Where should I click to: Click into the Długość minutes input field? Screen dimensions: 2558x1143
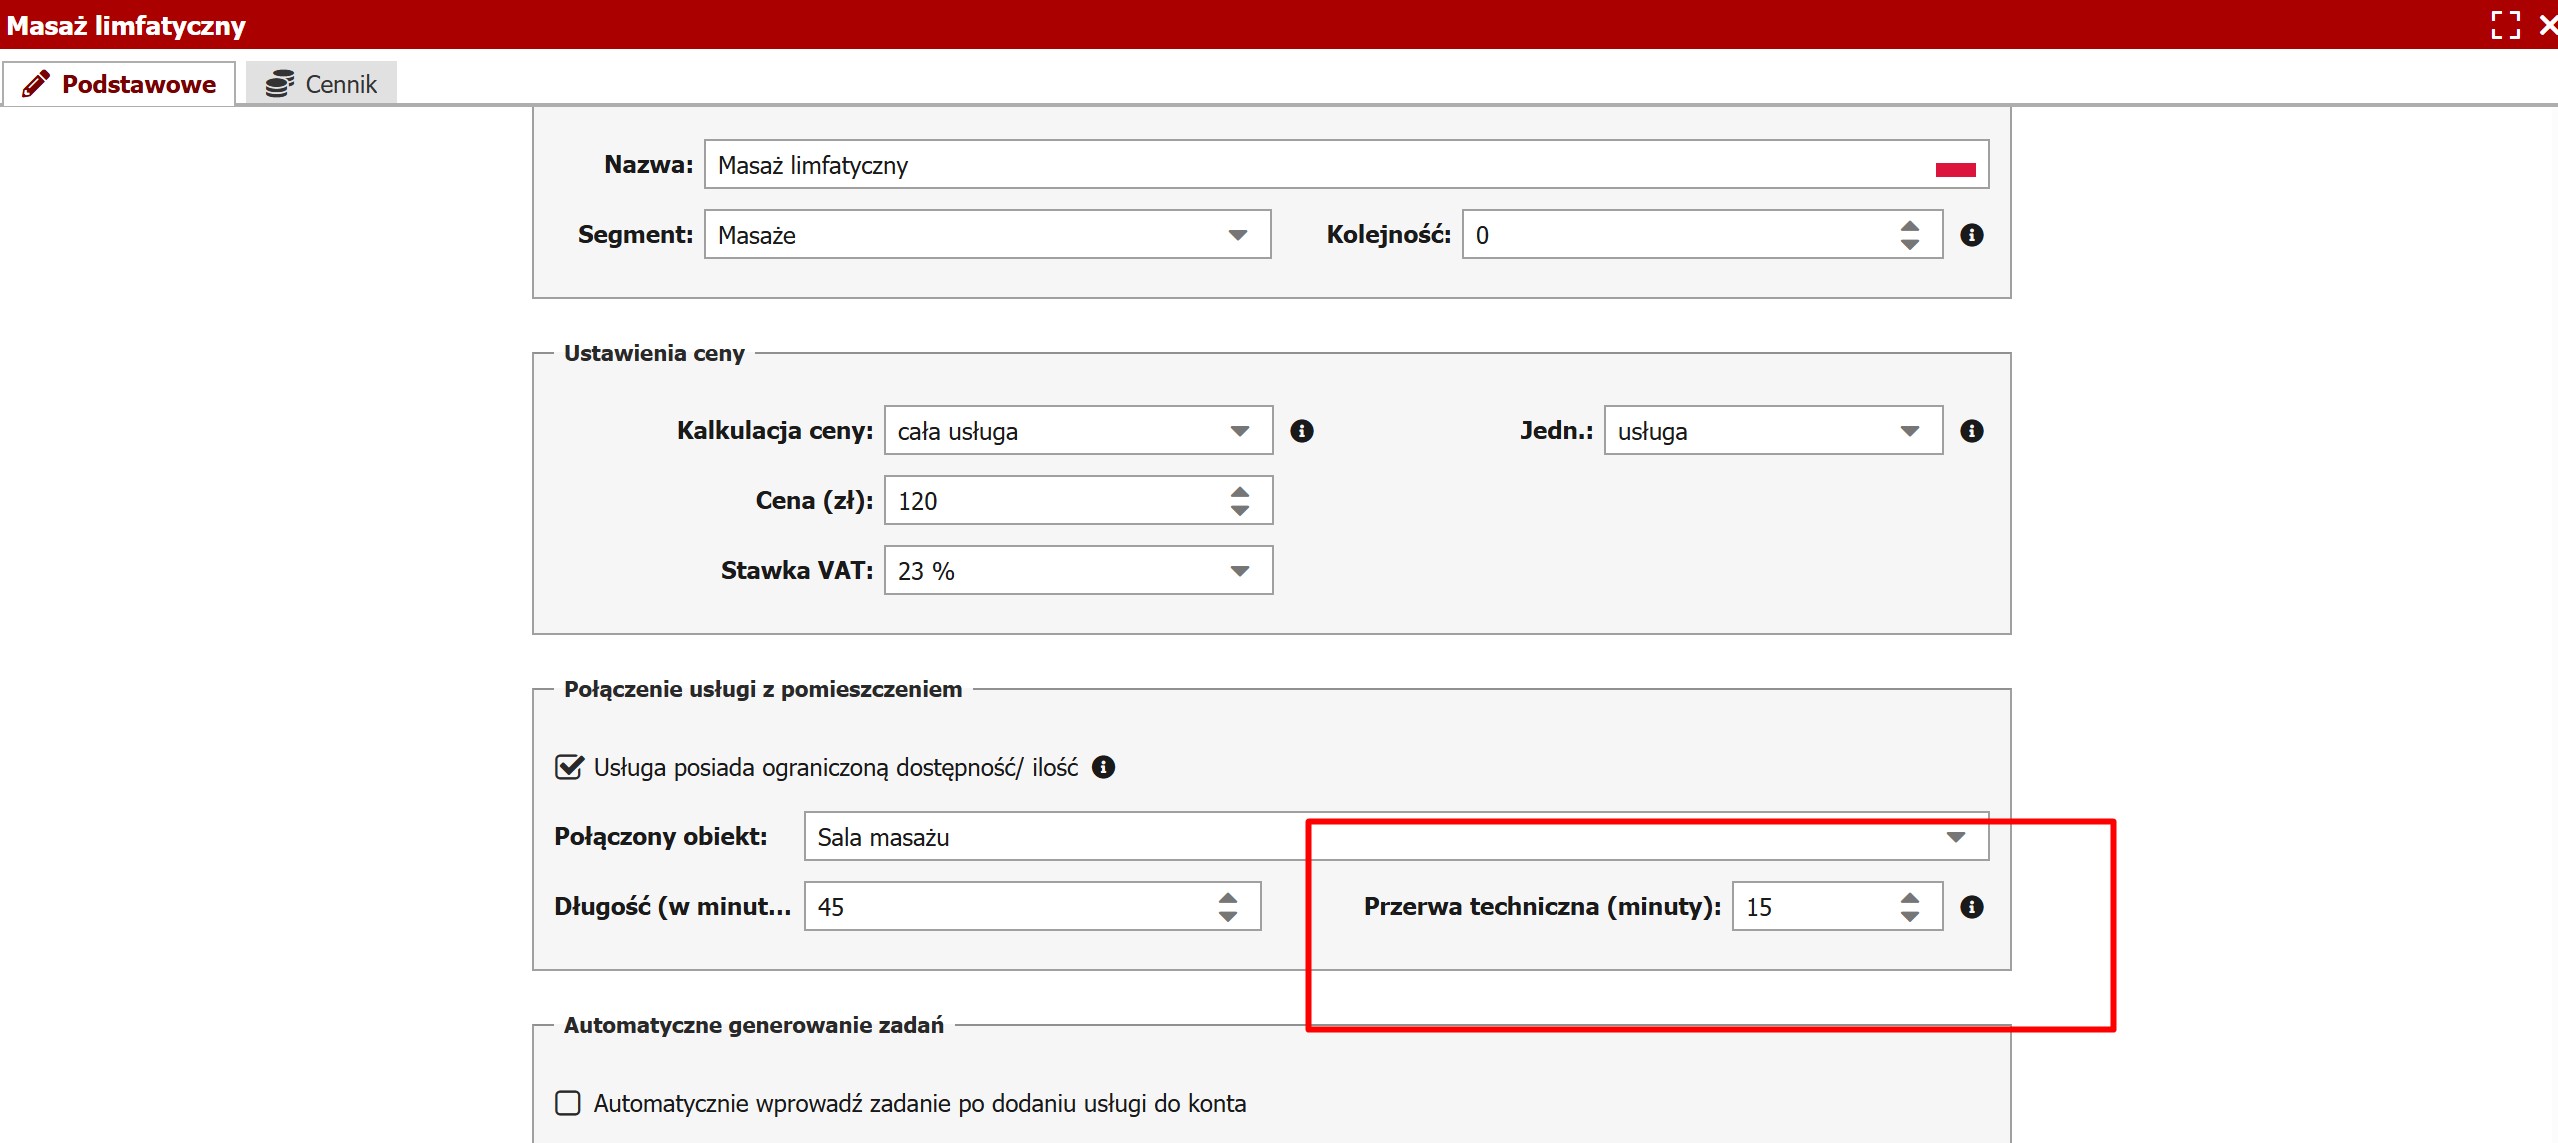coord(1000,907)
